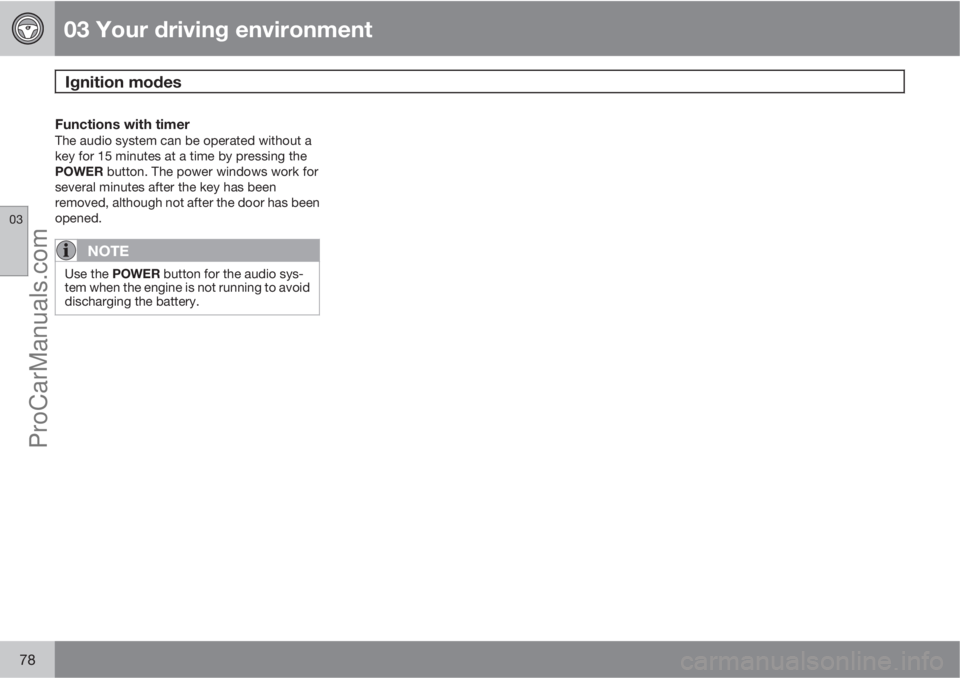Viewport: 960px width, 678px height.
Task: Click the text 'several minutes after the key'
Action: pos(137,187)
